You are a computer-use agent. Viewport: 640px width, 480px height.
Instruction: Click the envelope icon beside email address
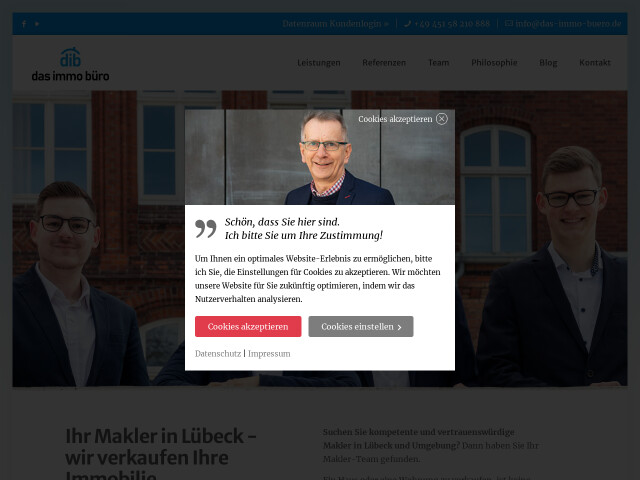pos(509,23)
